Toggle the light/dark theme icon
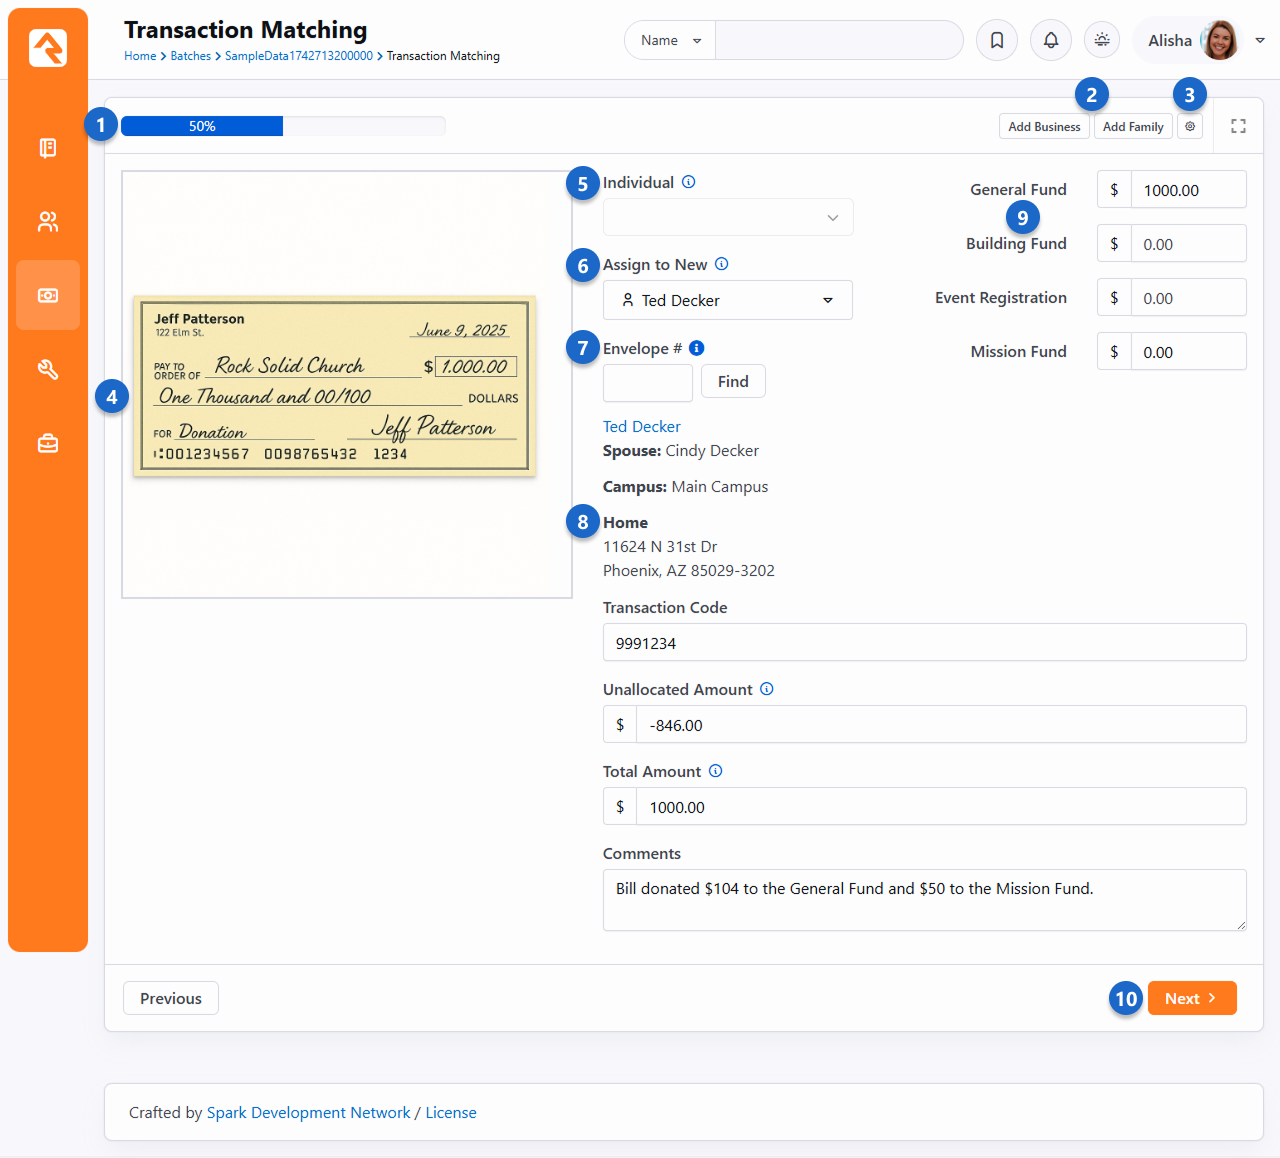This screenshot has height=1158, width=1280. click(1102, 41)
